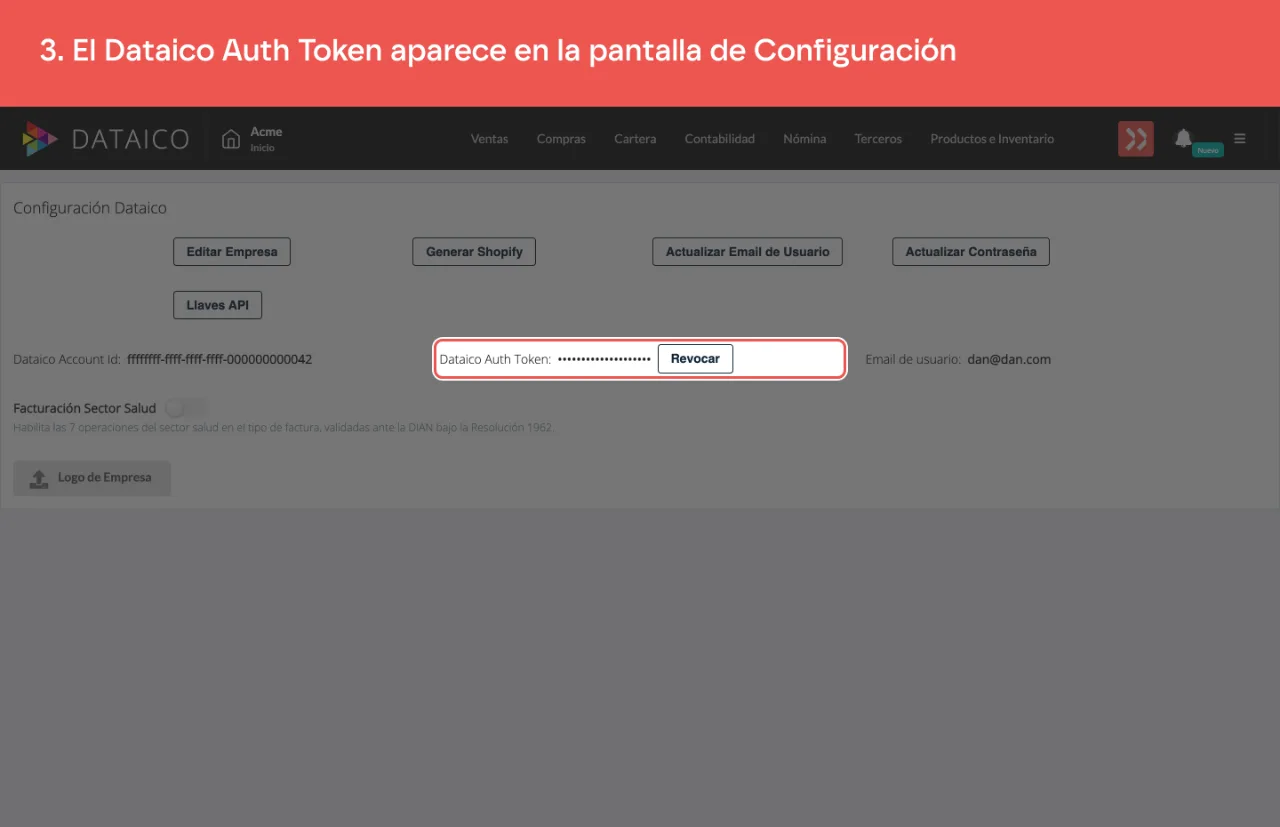The height and width of the screenshot is (827, 1280).
Task: Toggle Facturación Sector Salud switch
Action: click(187, 408)
